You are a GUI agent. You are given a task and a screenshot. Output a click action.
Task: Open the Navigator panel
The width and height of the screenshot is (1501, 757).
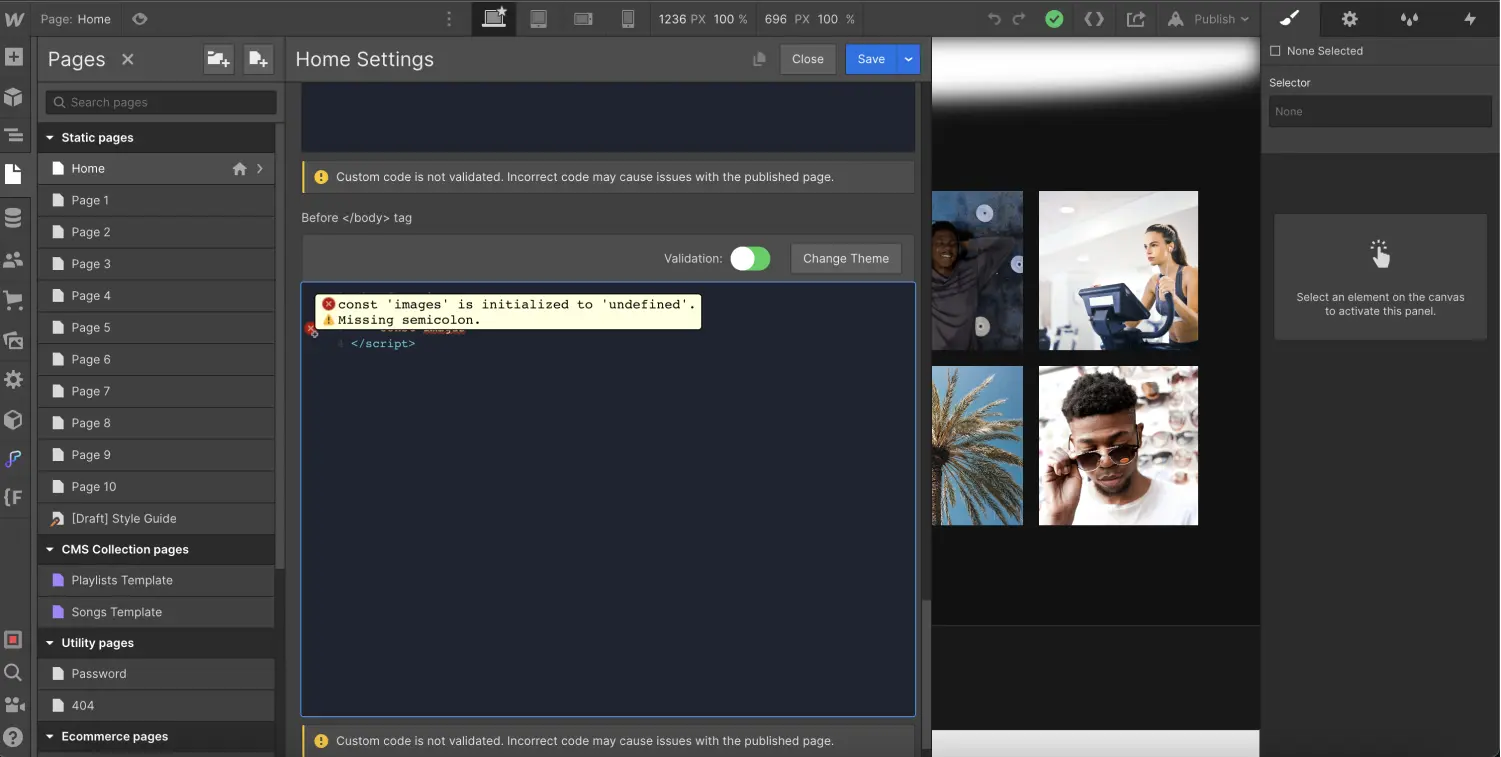14,135
